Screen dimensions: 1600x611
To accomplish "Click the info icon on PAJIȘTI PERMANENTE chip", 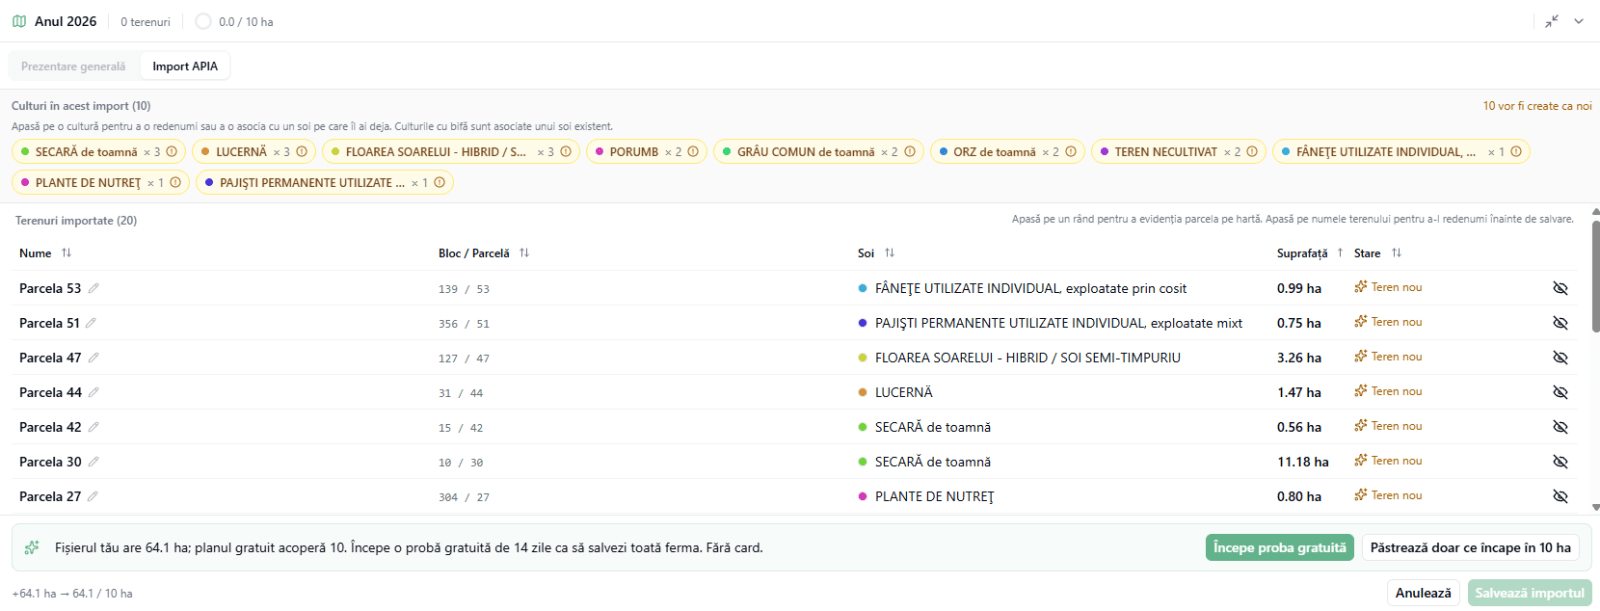I will 439,183.
